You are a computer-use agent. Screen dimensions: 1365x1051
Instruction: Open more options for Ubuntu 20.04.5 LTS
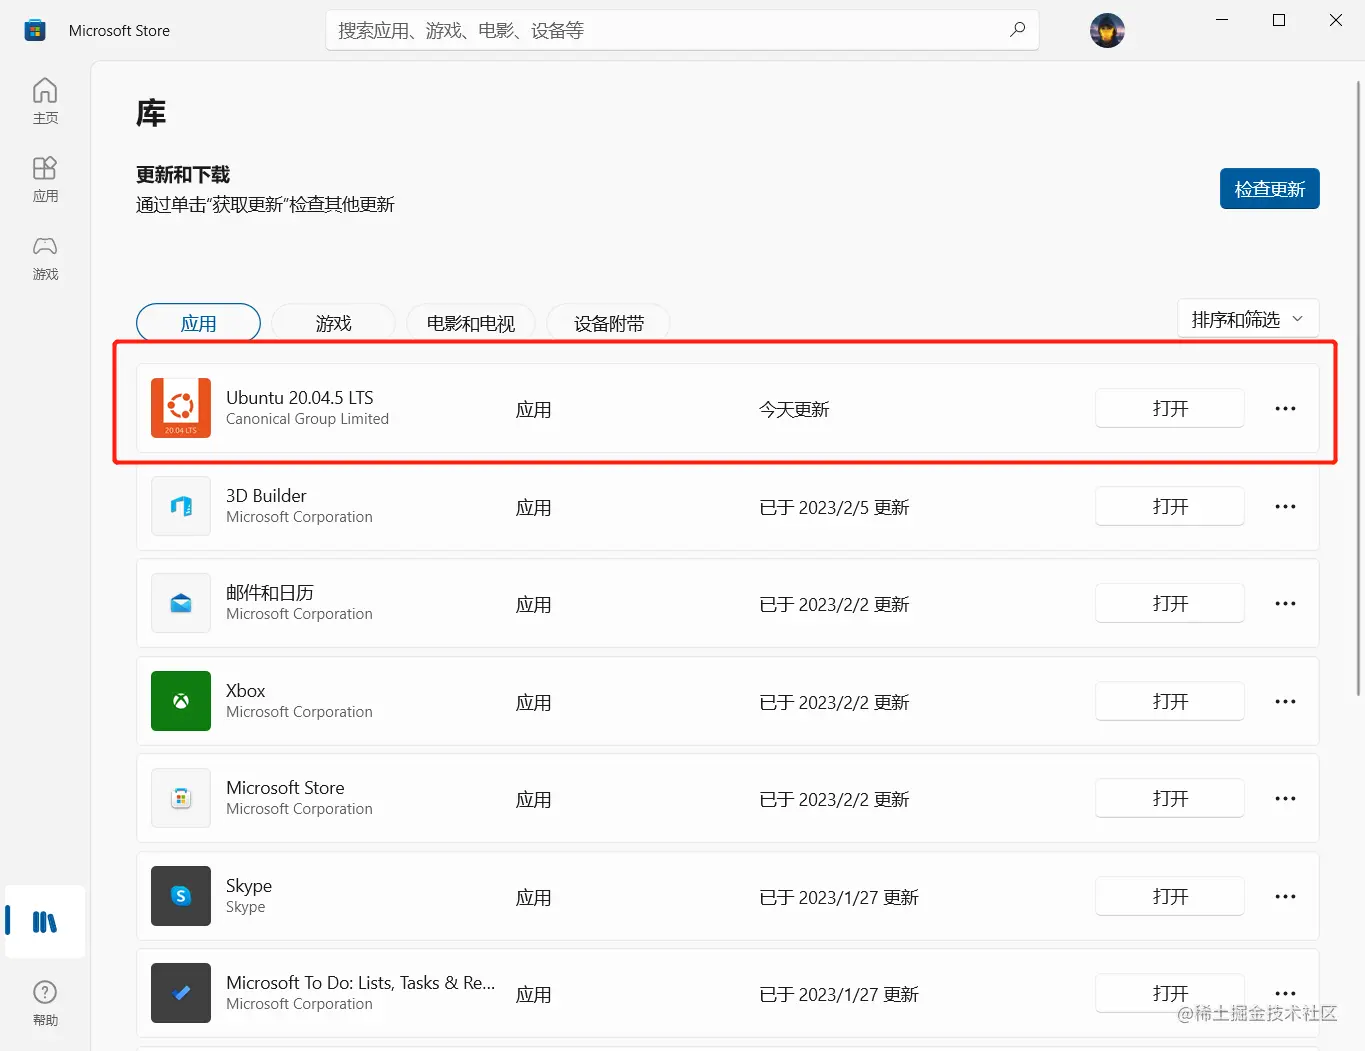pos(1285,408)
